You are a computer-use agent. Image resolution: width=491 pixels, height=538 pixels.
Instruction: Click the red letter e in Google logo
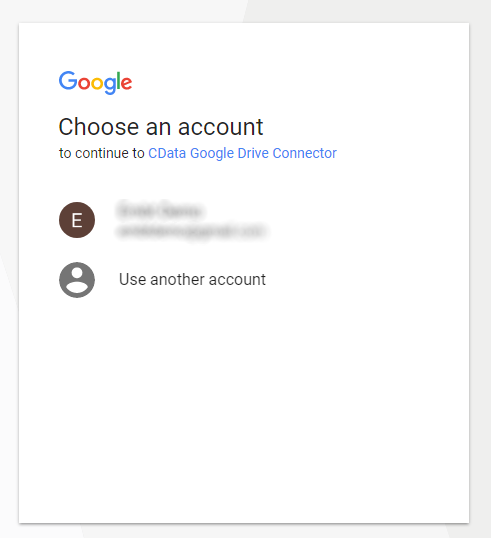pos(126,83)
